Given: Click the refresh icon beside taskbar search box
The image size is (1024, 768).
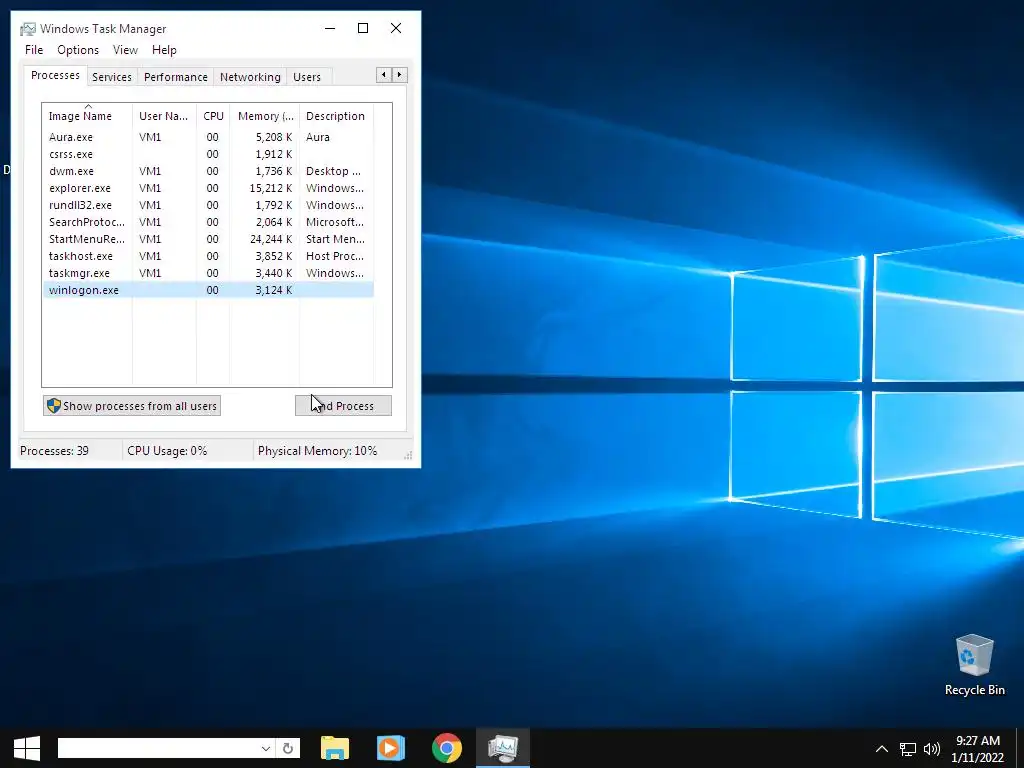Looking at the screenshot, I should coord(288,748).
